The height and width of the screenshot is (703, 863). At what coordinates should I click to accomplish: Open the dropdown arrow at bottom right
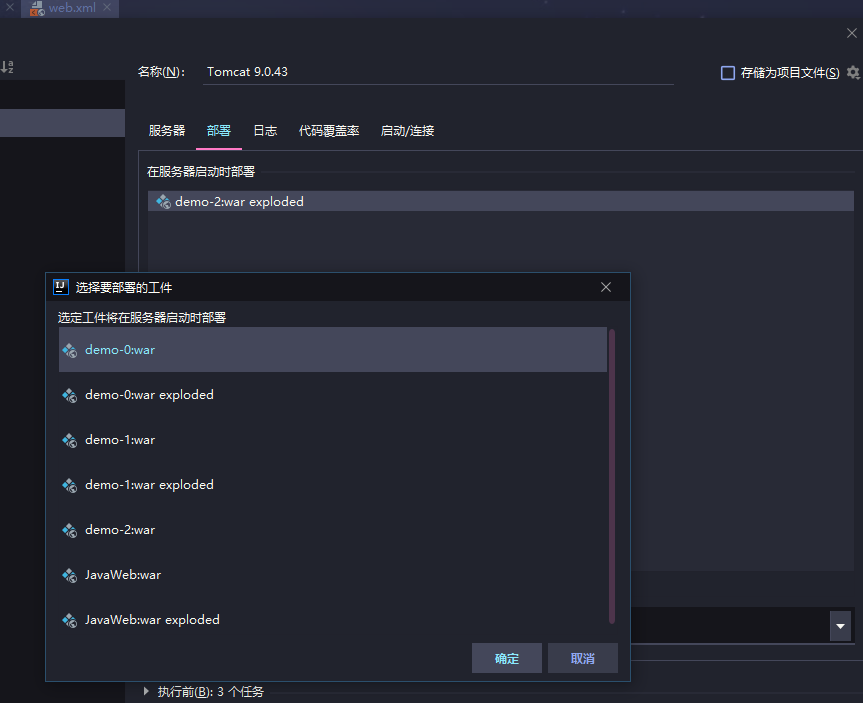pyautogui.click(x=840, y=626)
